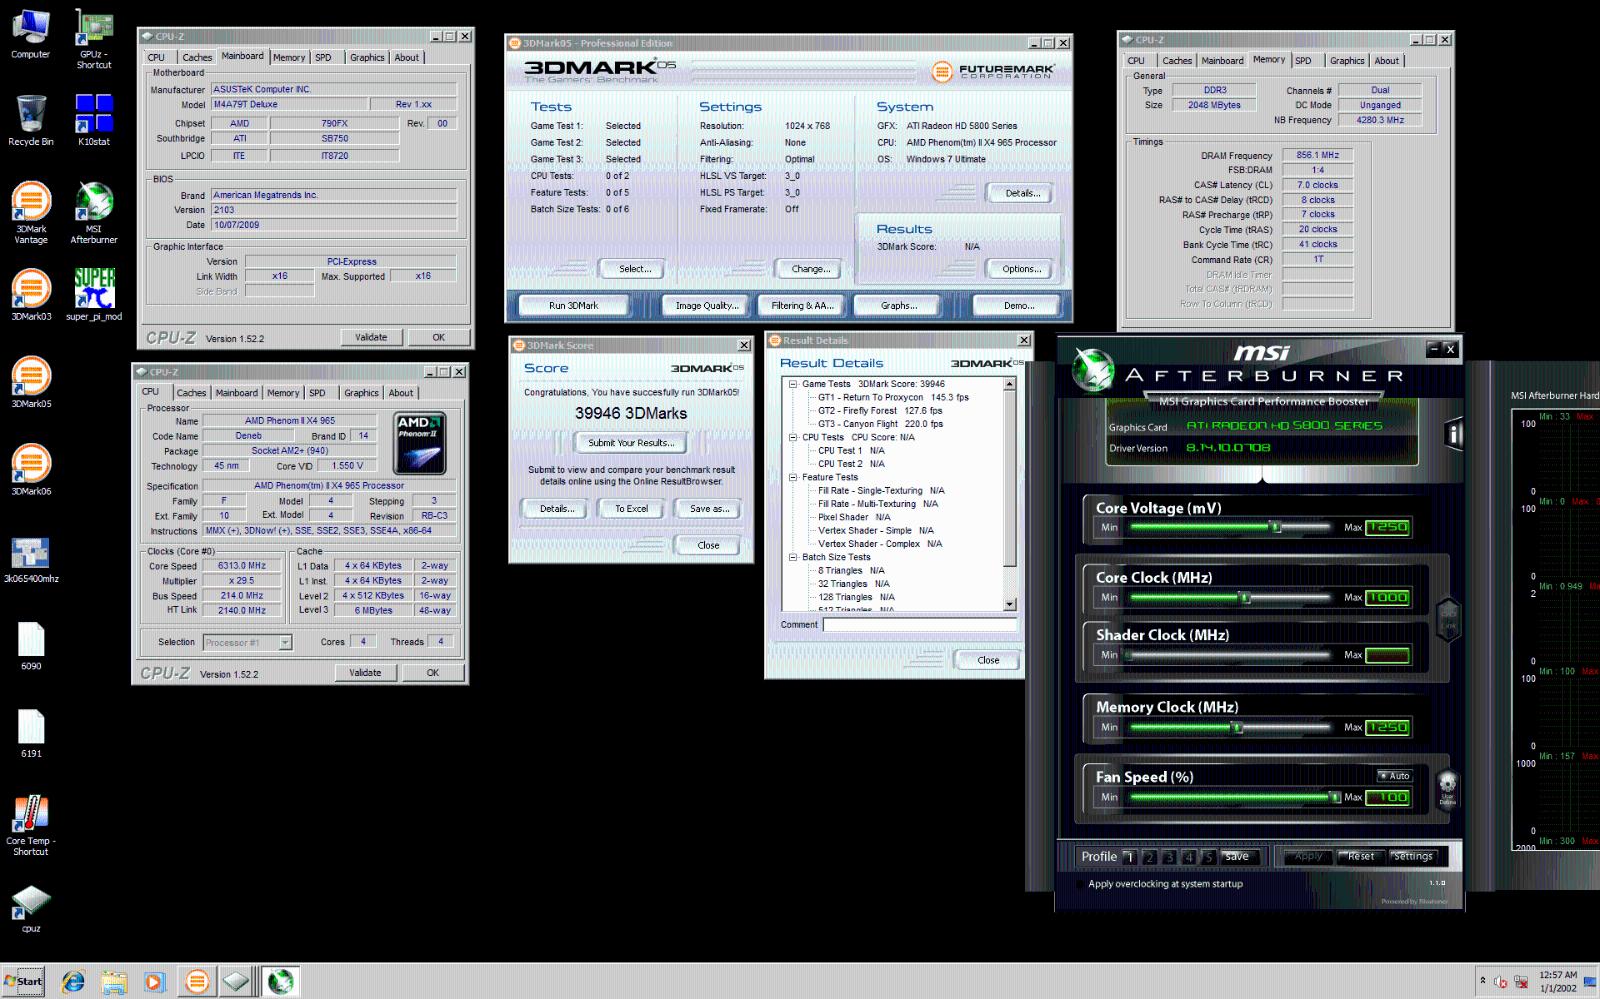This screenshot has width=1600, height=999.
Task: Open SPD tab in memory CPU-Z window
Action: click(1303, 61)
